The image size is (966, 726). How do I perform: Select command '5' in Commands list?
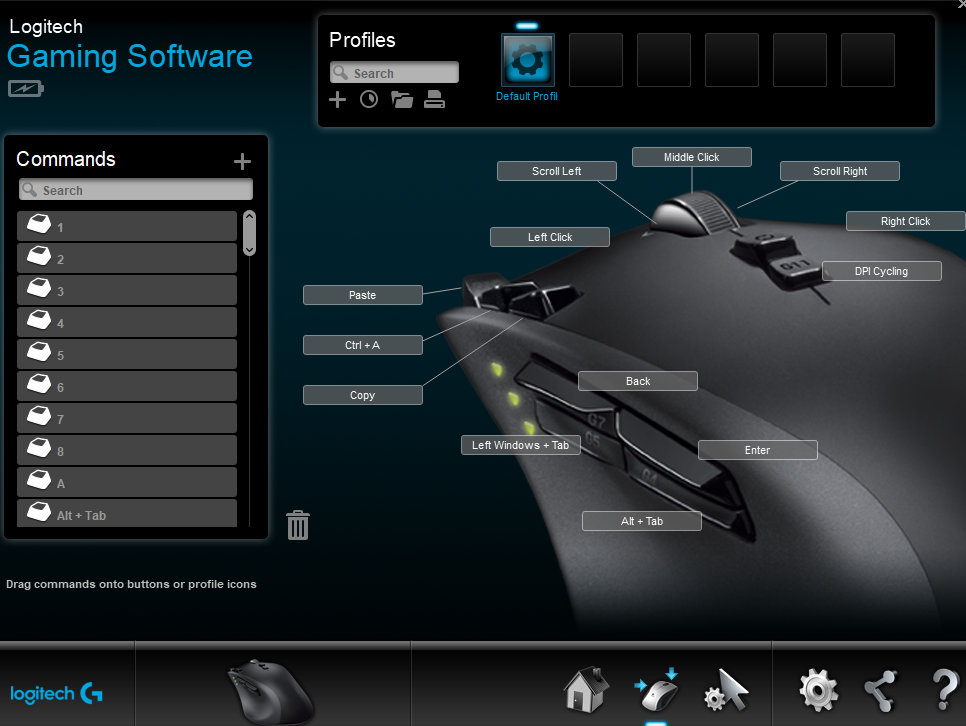[127, 354]
